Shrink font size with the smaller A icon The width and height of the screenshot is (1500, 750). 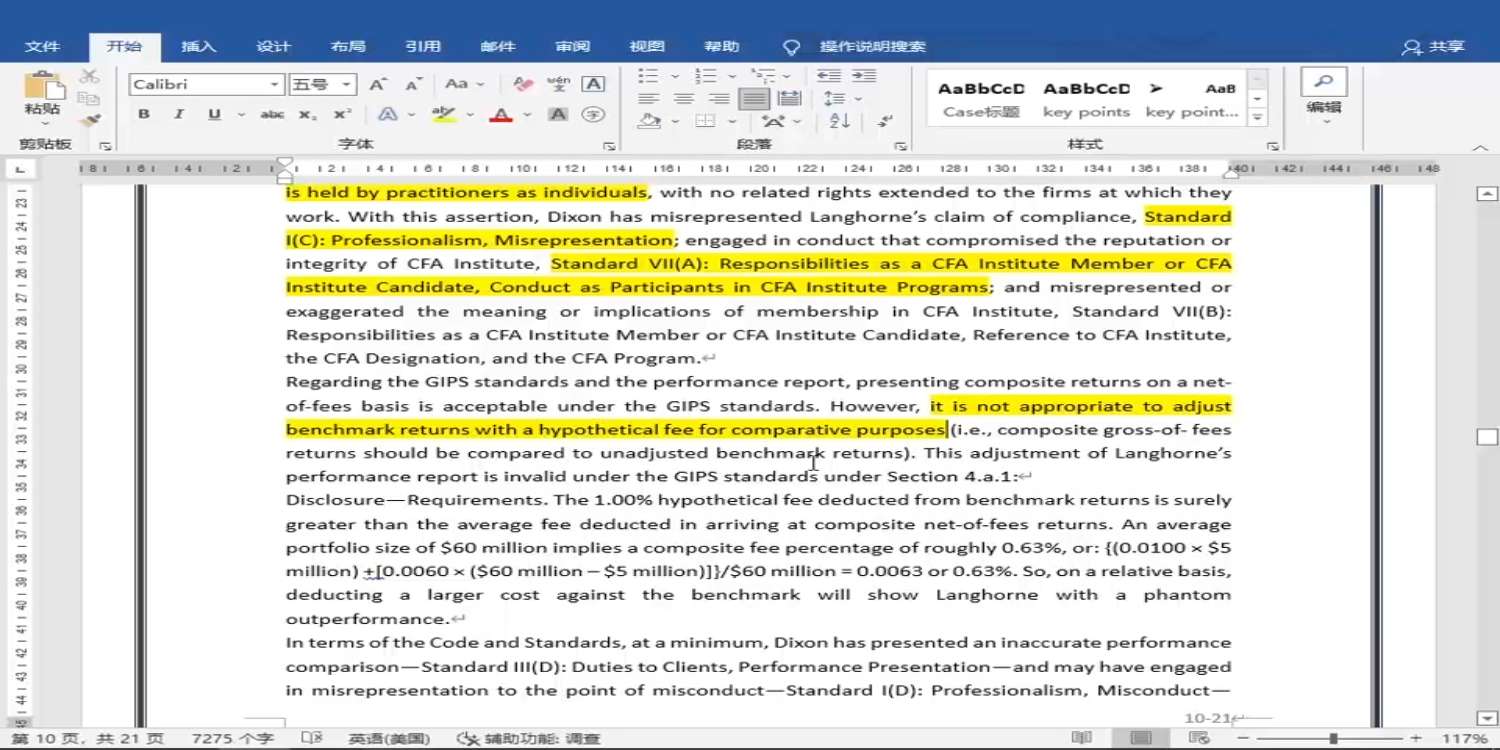pyautogui.click(x=413, y=84)
